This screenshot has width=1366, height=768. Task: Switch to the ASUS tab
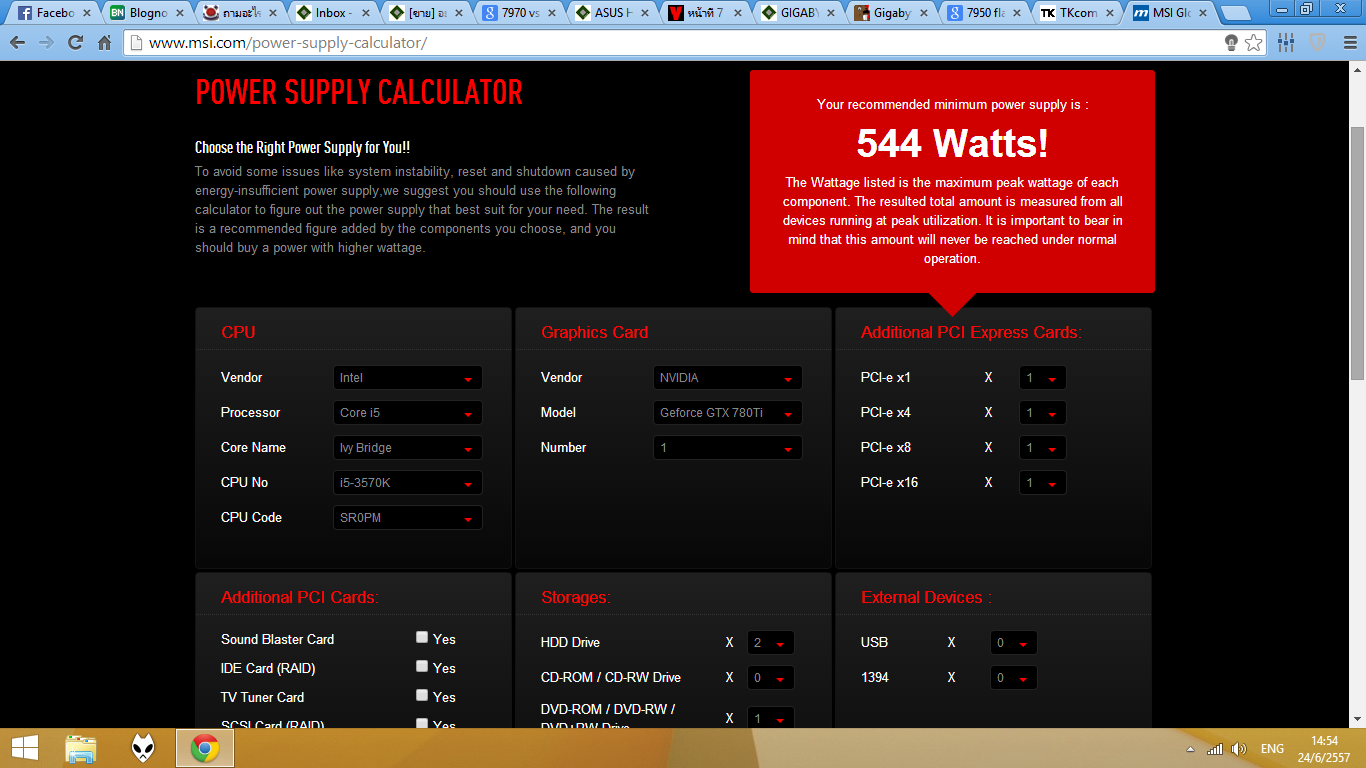(x=612, y=13)
